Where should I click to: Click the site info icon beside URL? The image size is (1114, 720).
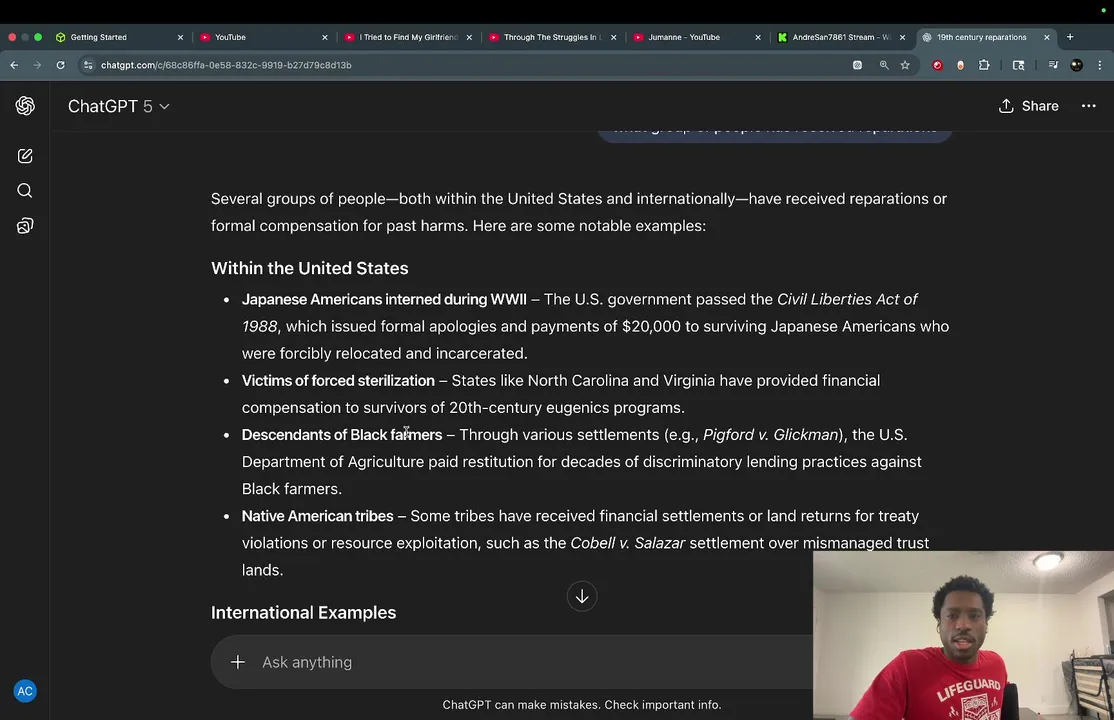click(x=88, y=65)
